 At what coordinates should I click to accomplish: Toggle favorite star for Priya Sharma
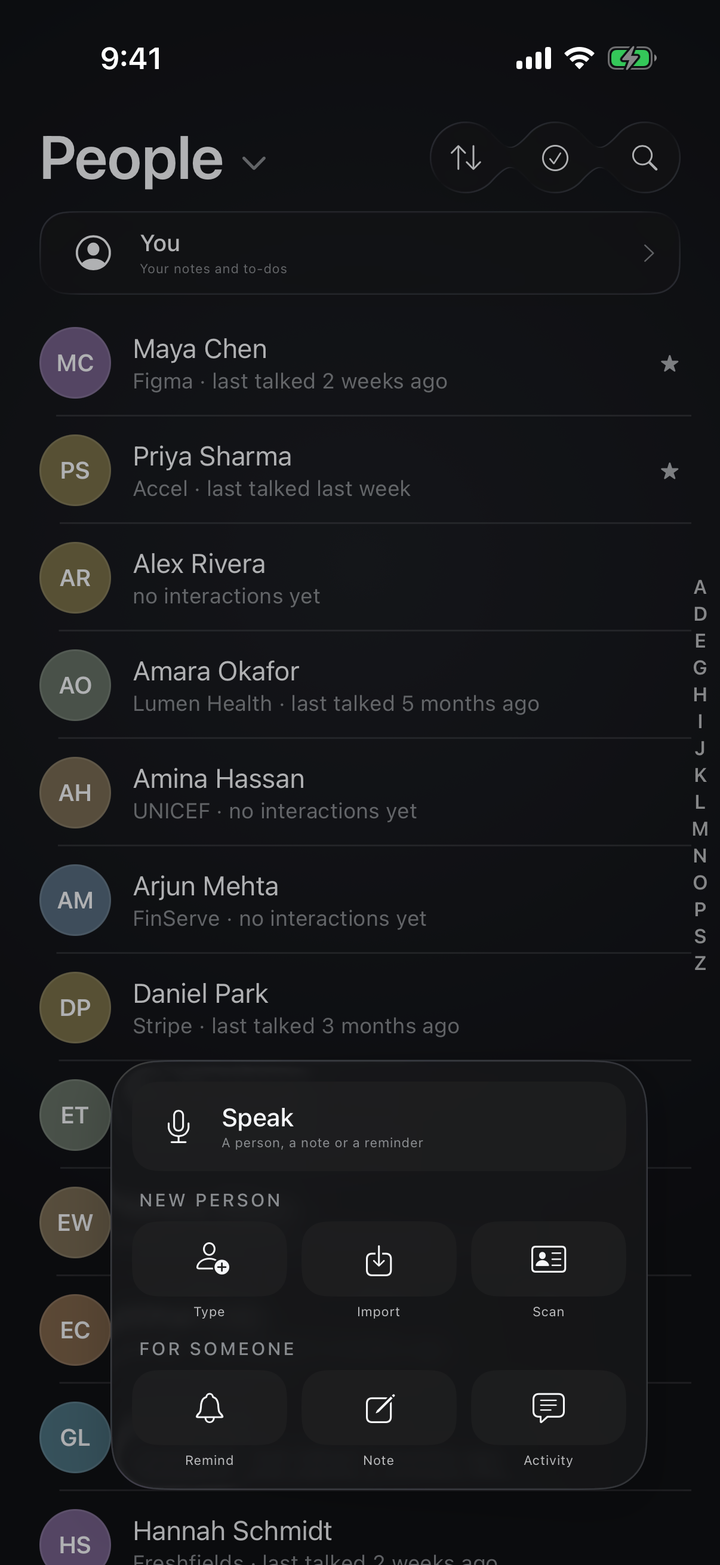(670, 471)
